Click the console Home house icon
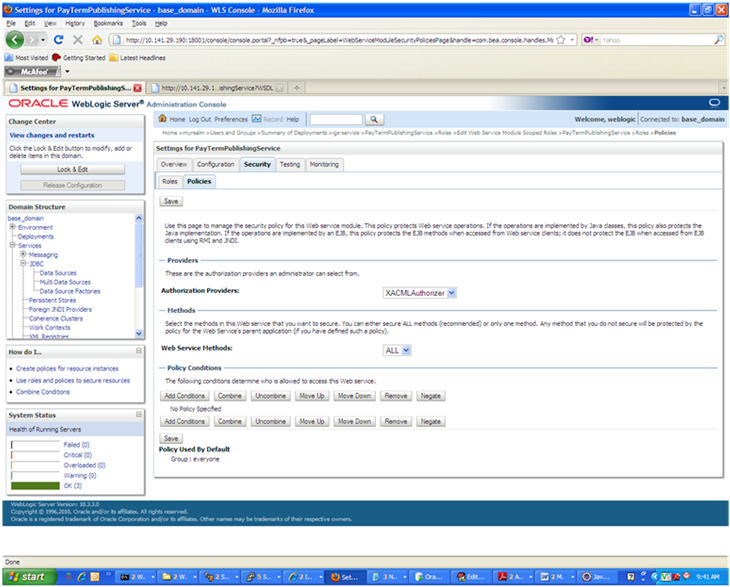The height and width of the screenshot is (587, 730). (x=162, y=118)
